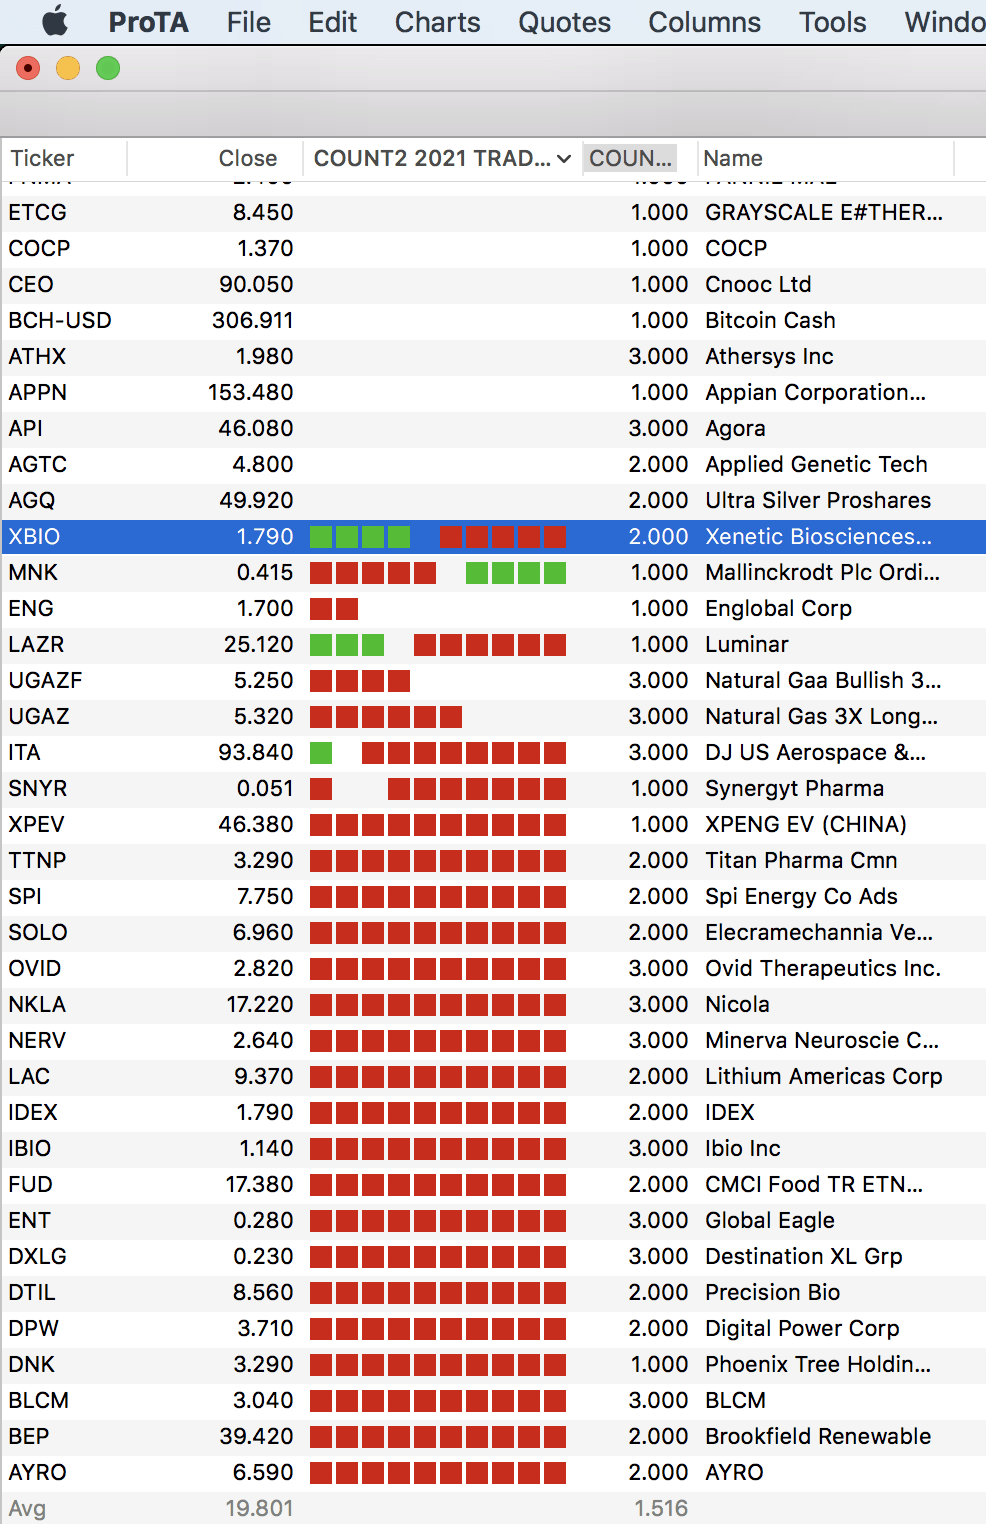
Task: Select the MNK ticker cell
Action: (x=33, y=572)
